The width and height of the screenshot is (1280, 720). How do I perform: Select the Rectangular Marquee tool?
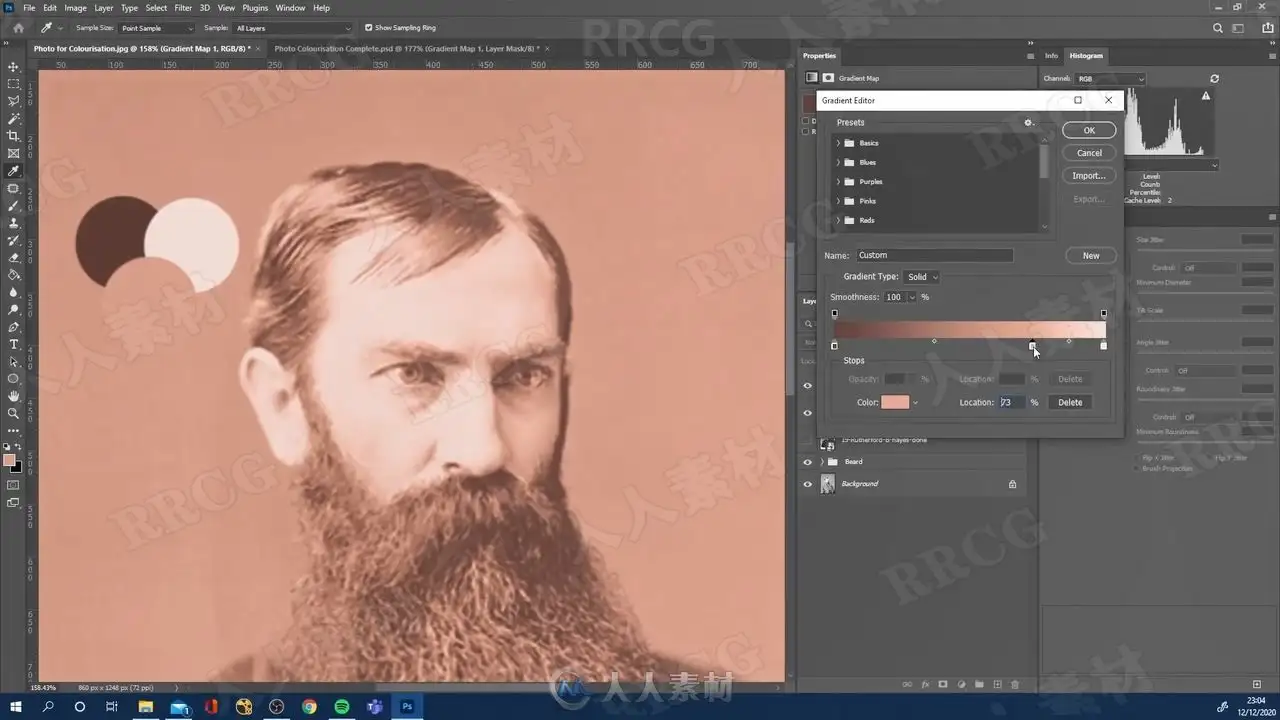(x=14, y=84)
